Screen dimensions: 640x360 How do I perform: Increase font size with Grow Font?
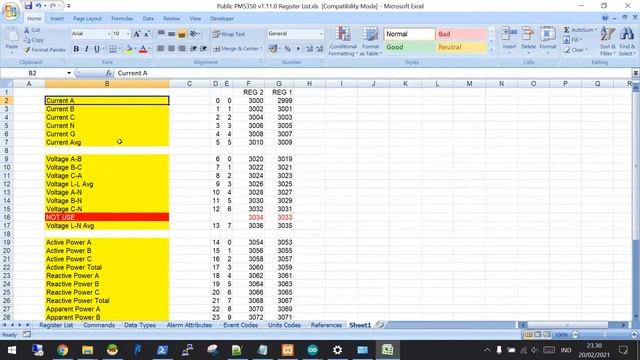tap(137, 34)
